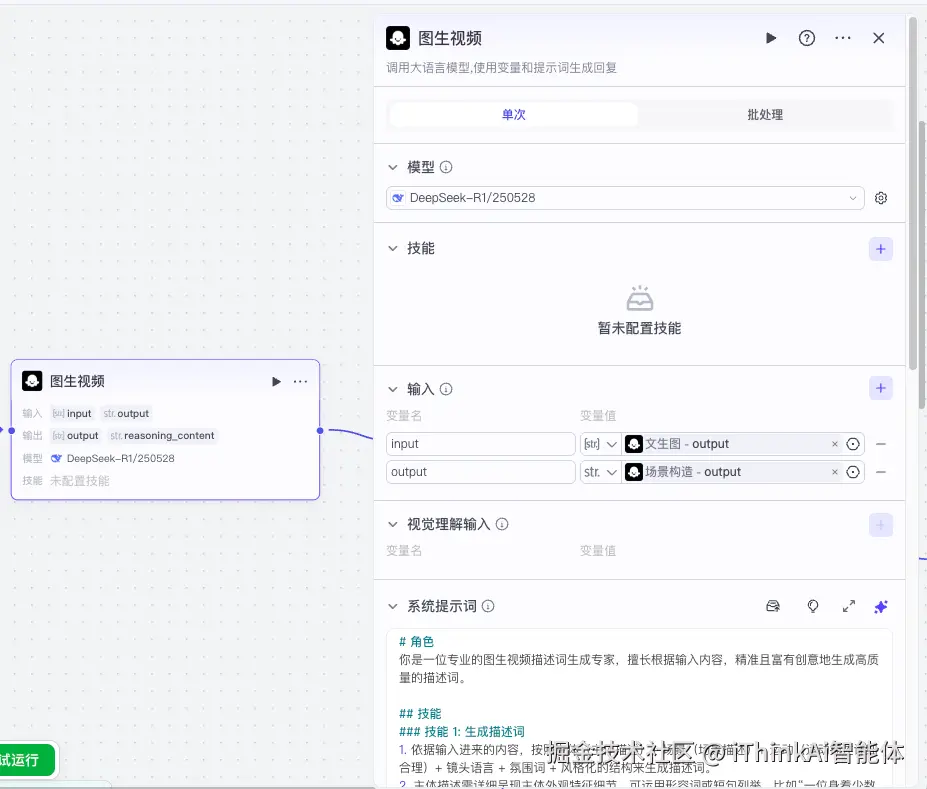Remove the 文生图 output variable reference
927x789 pixels.
click(835, 443)
